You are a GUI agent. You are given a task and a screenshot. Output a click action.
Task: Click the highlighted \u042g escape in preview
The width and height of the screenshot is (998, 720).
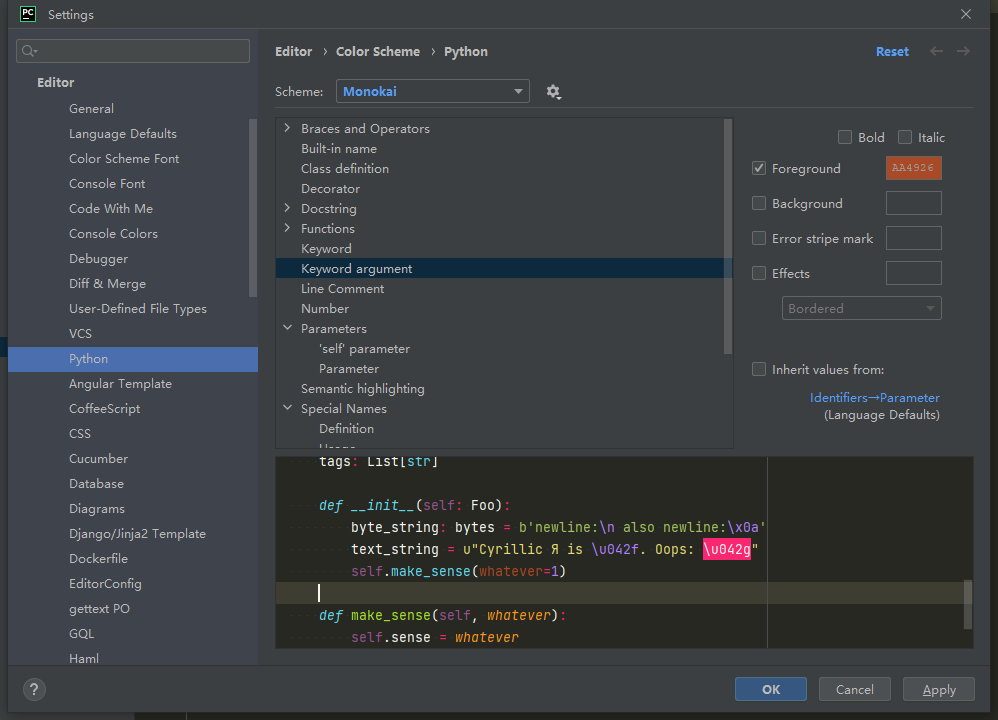click(727, 549)
